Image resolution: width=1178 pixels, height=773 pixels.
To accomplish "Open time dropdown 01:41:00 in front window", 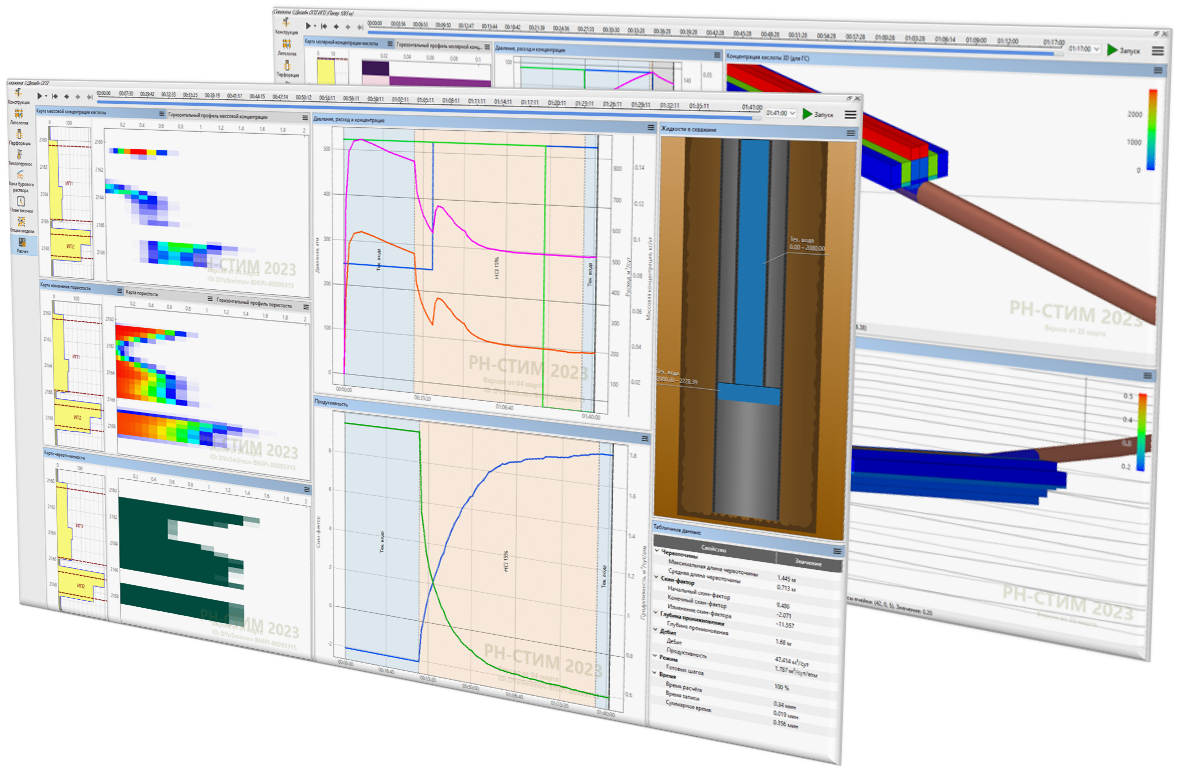I will pos(781,113).
